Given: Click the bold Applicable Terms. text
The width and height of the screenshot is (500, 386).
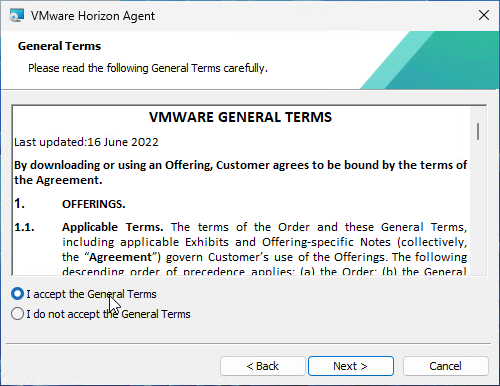Looking at the screenshot, I should click(x=112, y=227).
